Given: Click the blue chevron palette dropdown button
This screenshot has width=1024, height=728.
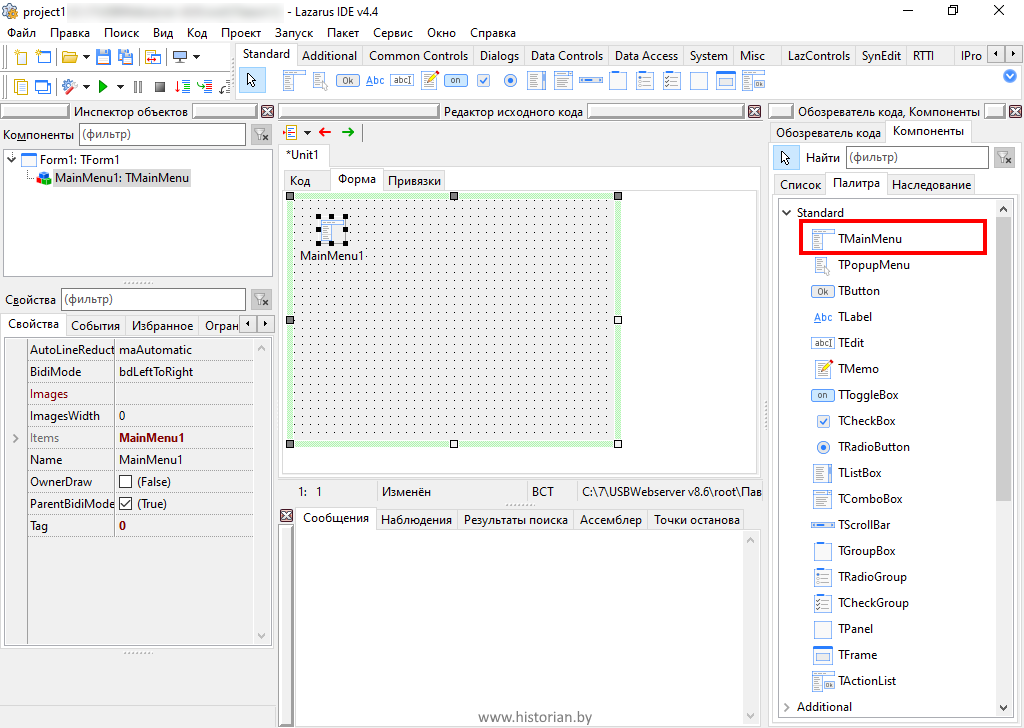Looking at the screenshot, I should pyautogui.click(x=1010, y=76).
